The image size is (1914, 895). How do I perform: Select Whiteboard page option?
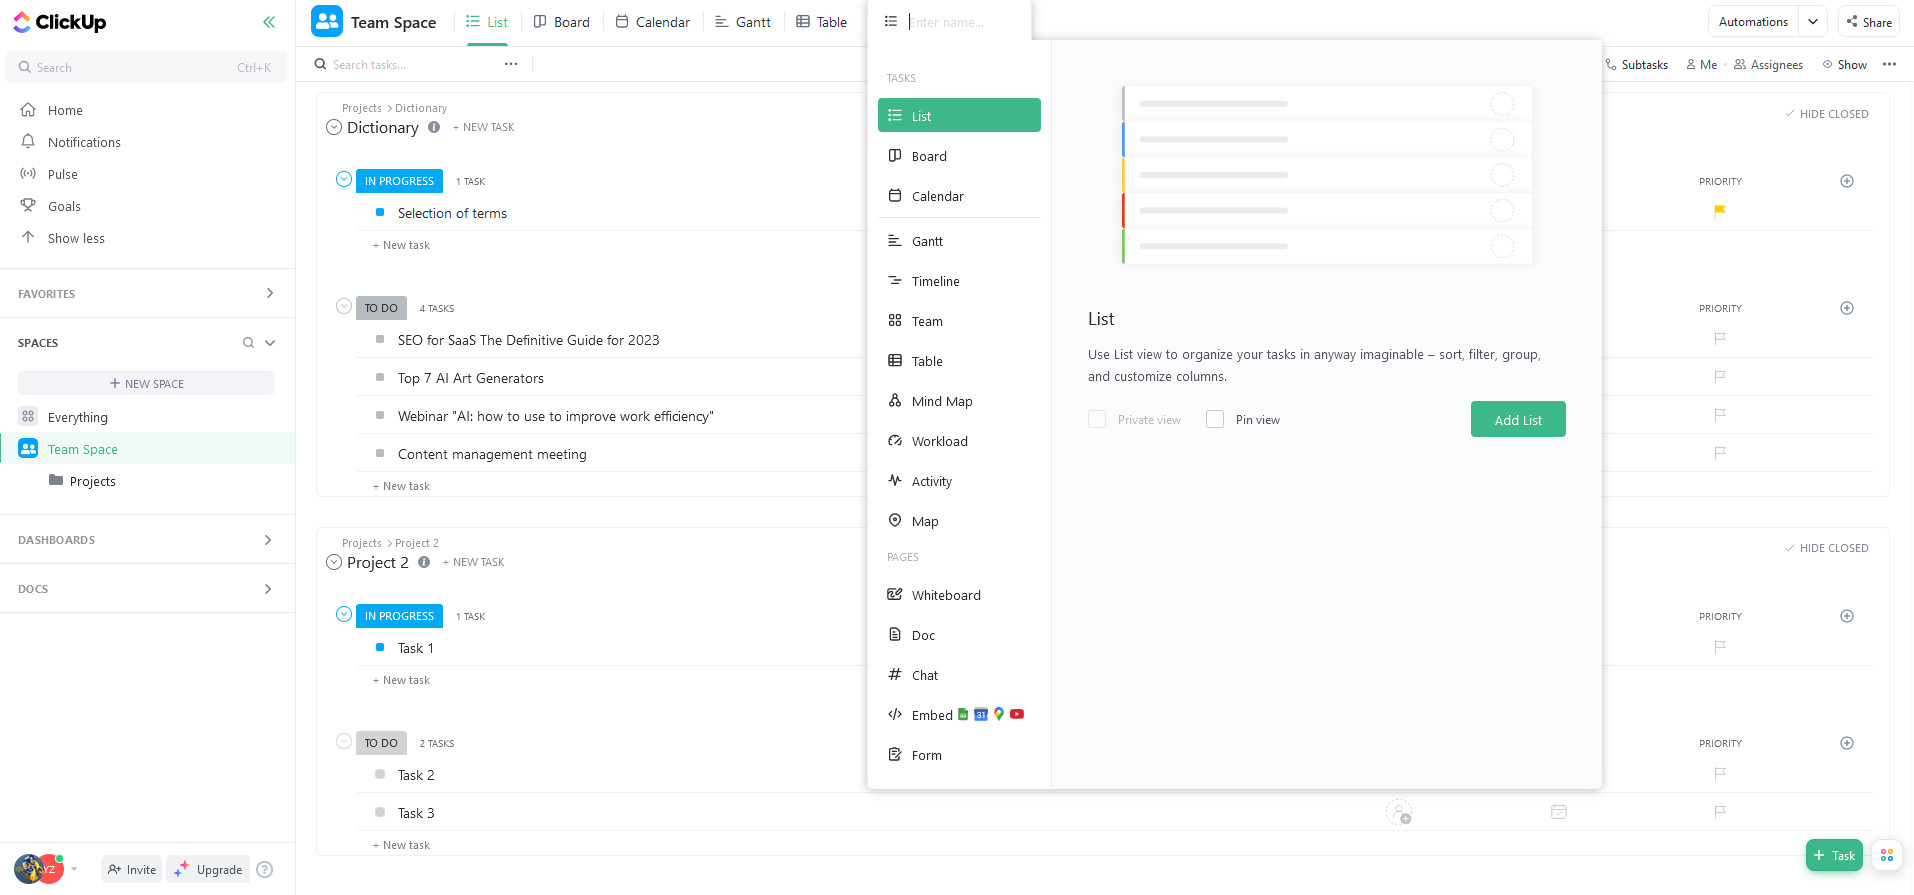click(959, 595)
